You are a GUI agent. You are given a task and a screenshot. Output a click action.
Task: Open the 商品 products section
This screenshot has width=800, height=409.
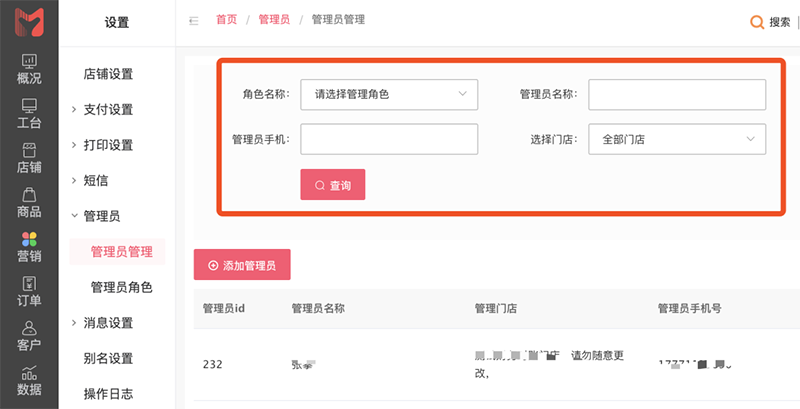coord(29,202)
